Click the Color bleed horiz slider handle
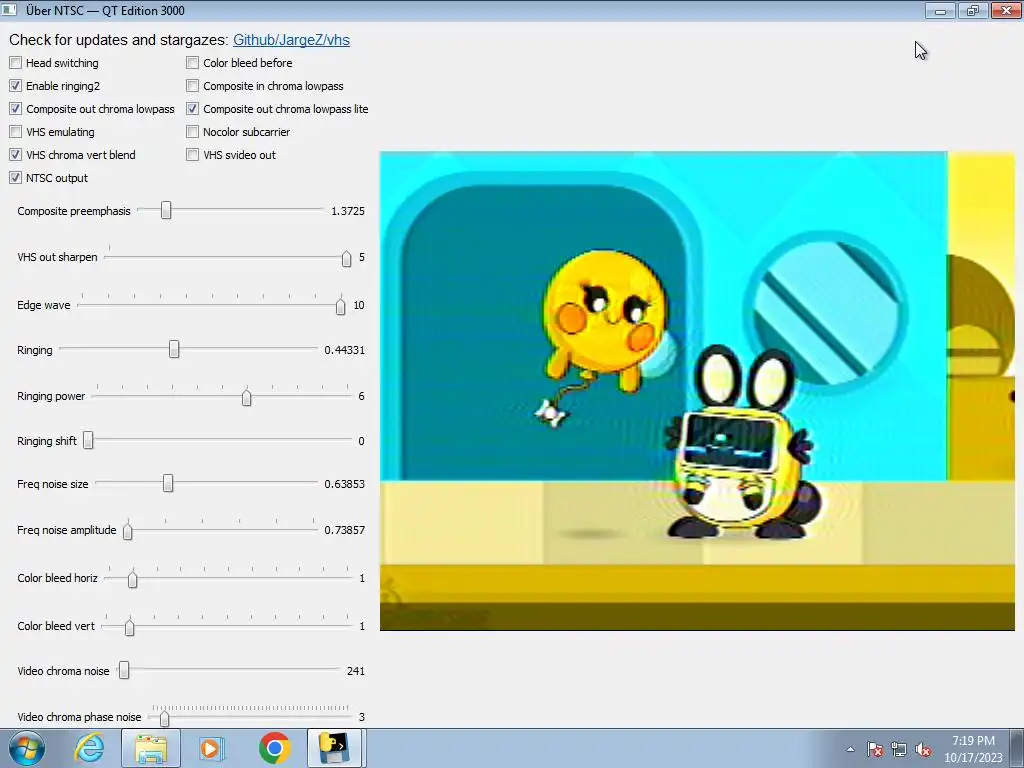 133,579
